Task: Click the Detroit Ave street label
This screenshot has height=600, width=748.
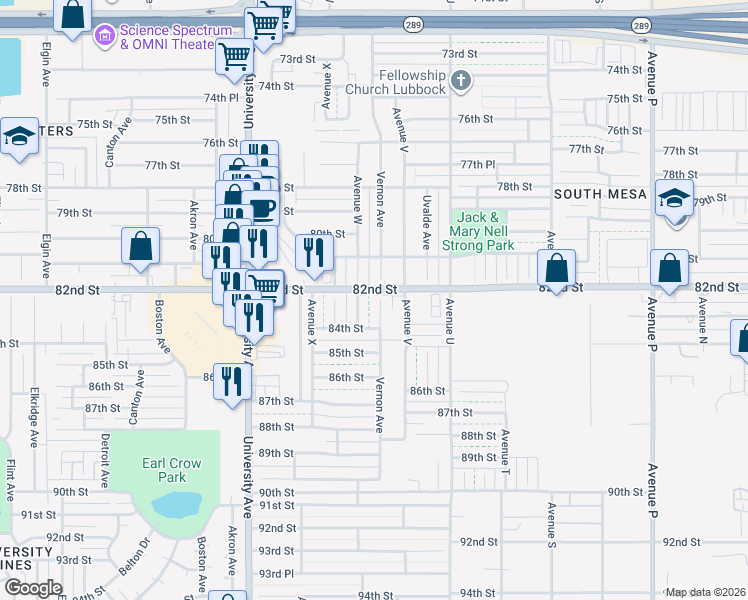Action: (x=105, y=460)
